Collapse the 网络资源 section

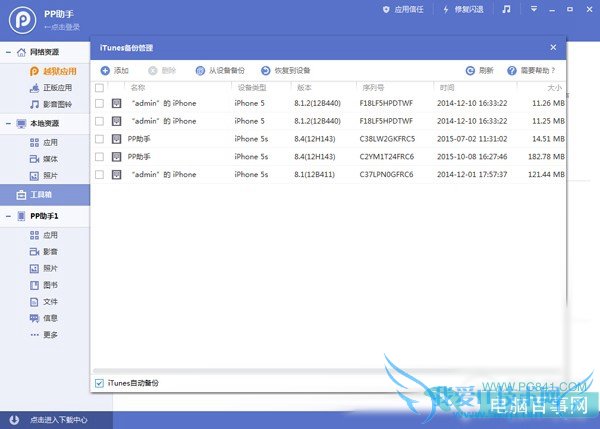8,52
